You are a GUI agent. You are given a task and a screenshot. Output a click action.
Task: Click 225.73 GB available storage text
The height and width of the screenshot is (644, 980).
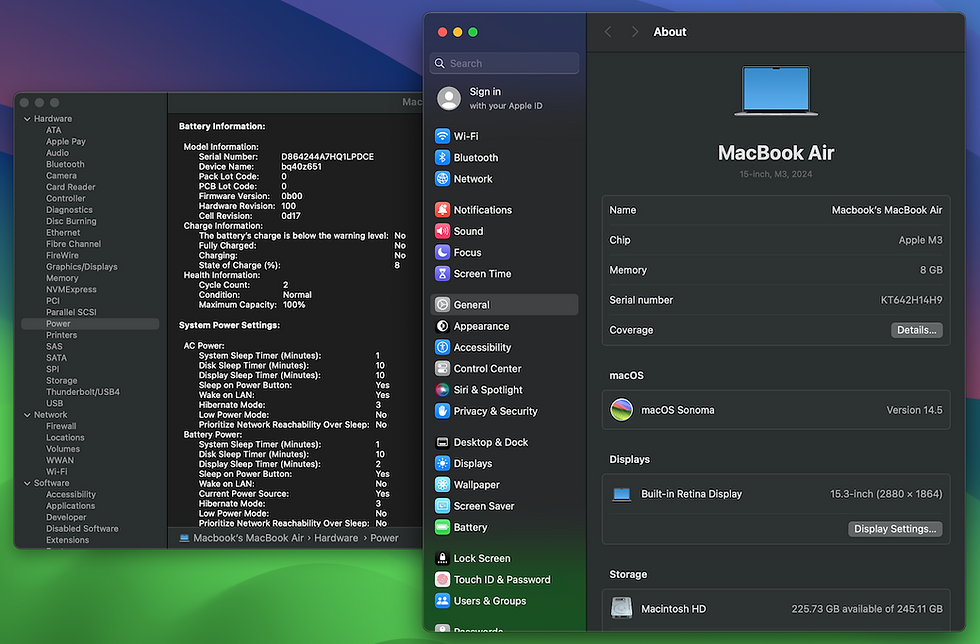pos(866,609)
